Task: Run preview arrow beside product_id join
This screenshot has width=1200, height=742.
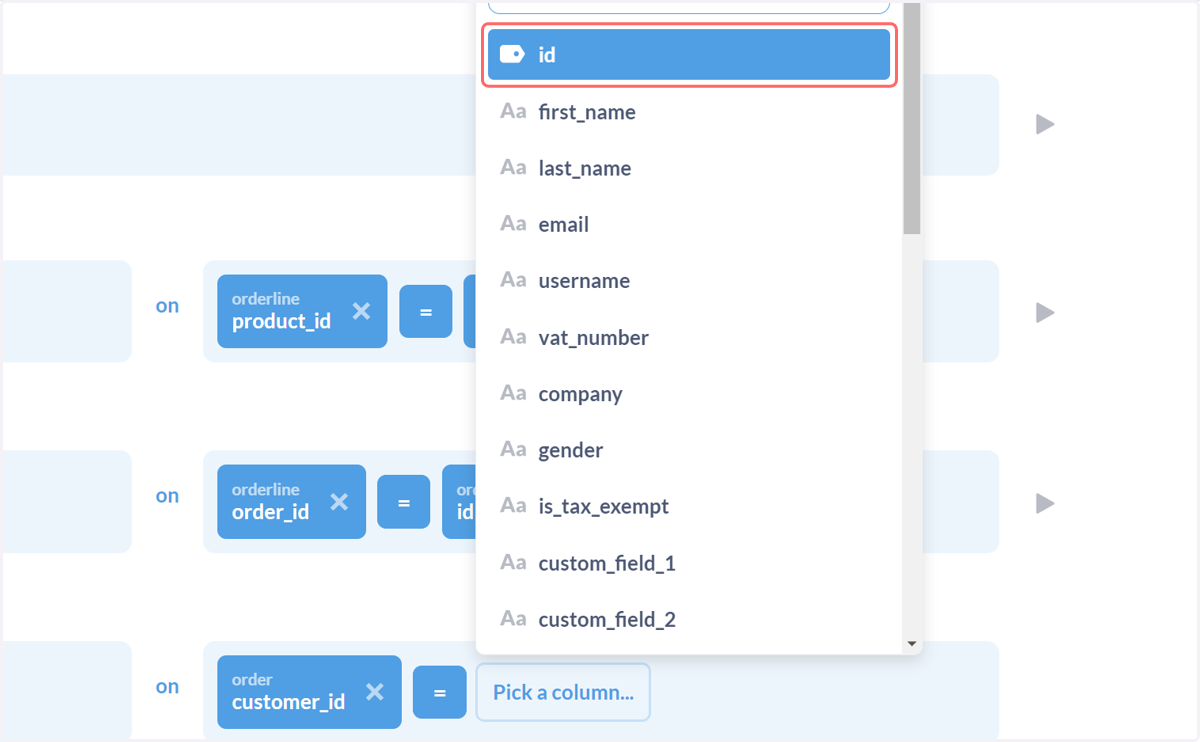Action: click(x=1045, y=312)
